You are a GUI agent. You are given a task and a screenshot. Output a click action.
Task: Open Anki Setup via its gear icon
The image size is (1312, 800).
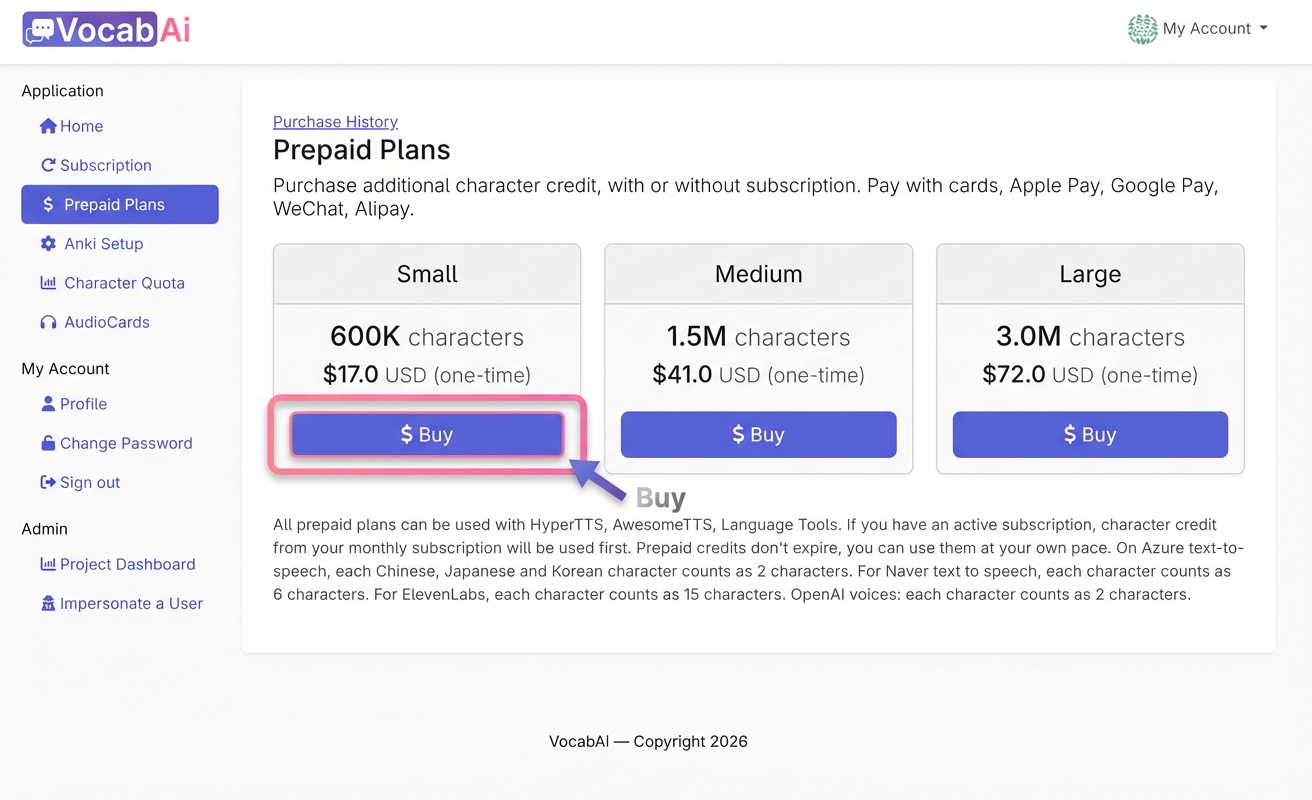[x=46, y=243]
